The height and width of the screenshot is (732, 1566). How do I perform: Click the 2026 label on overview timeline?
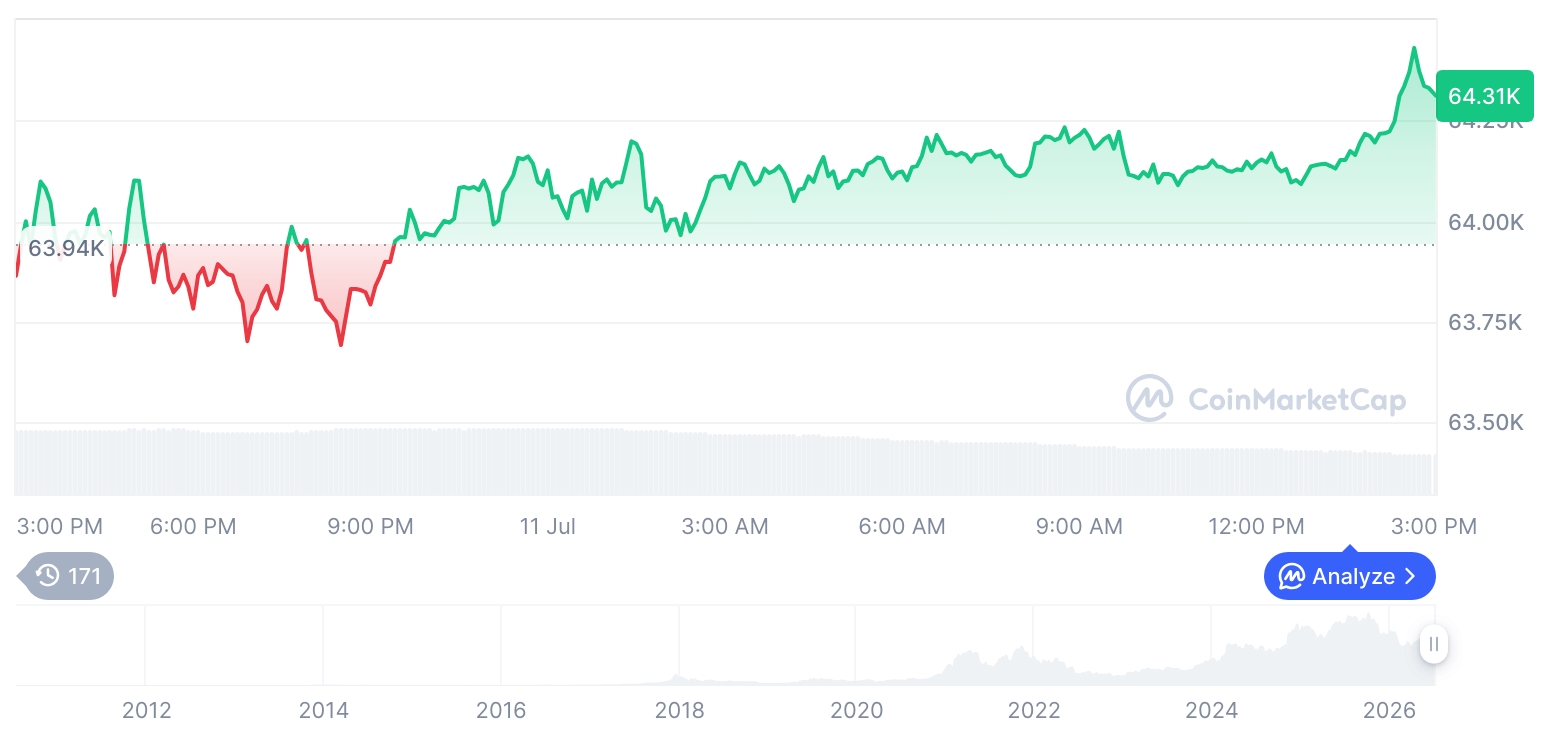coord(1390,710)
